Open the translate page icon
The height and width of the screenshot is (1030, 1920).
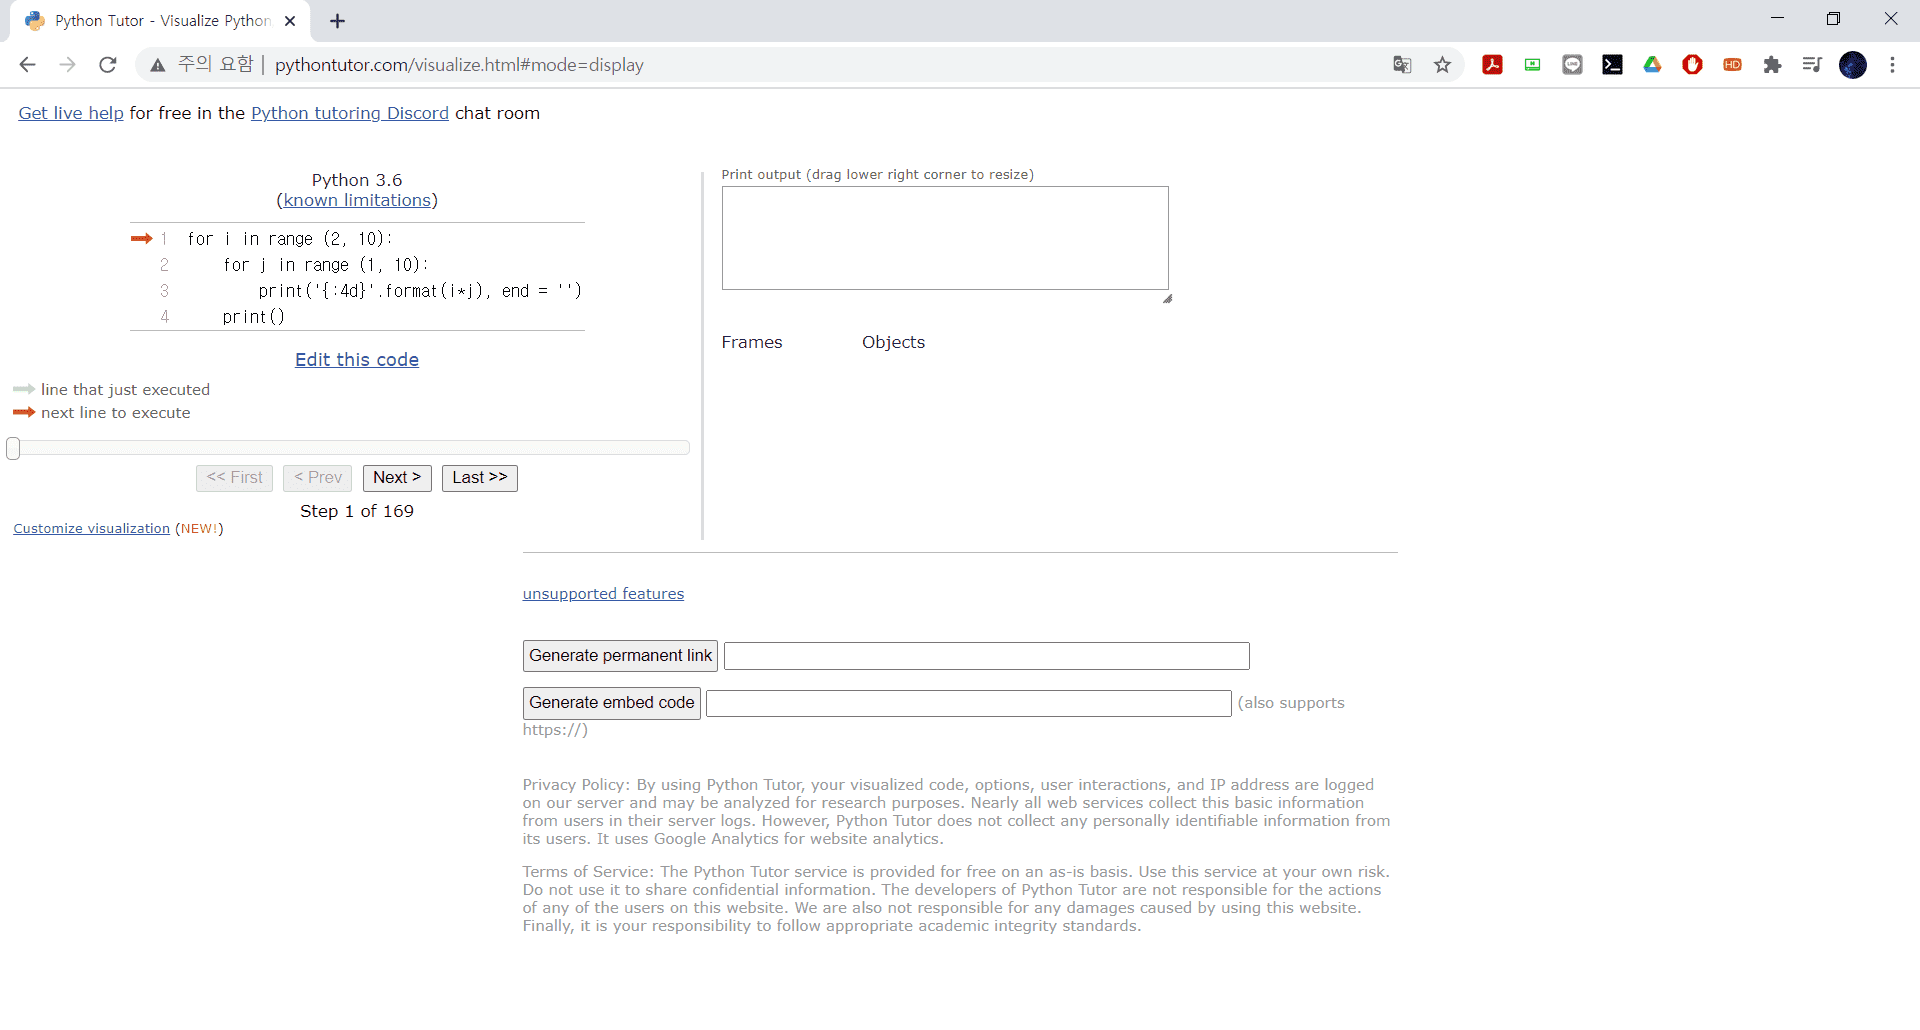[1402, 65]
